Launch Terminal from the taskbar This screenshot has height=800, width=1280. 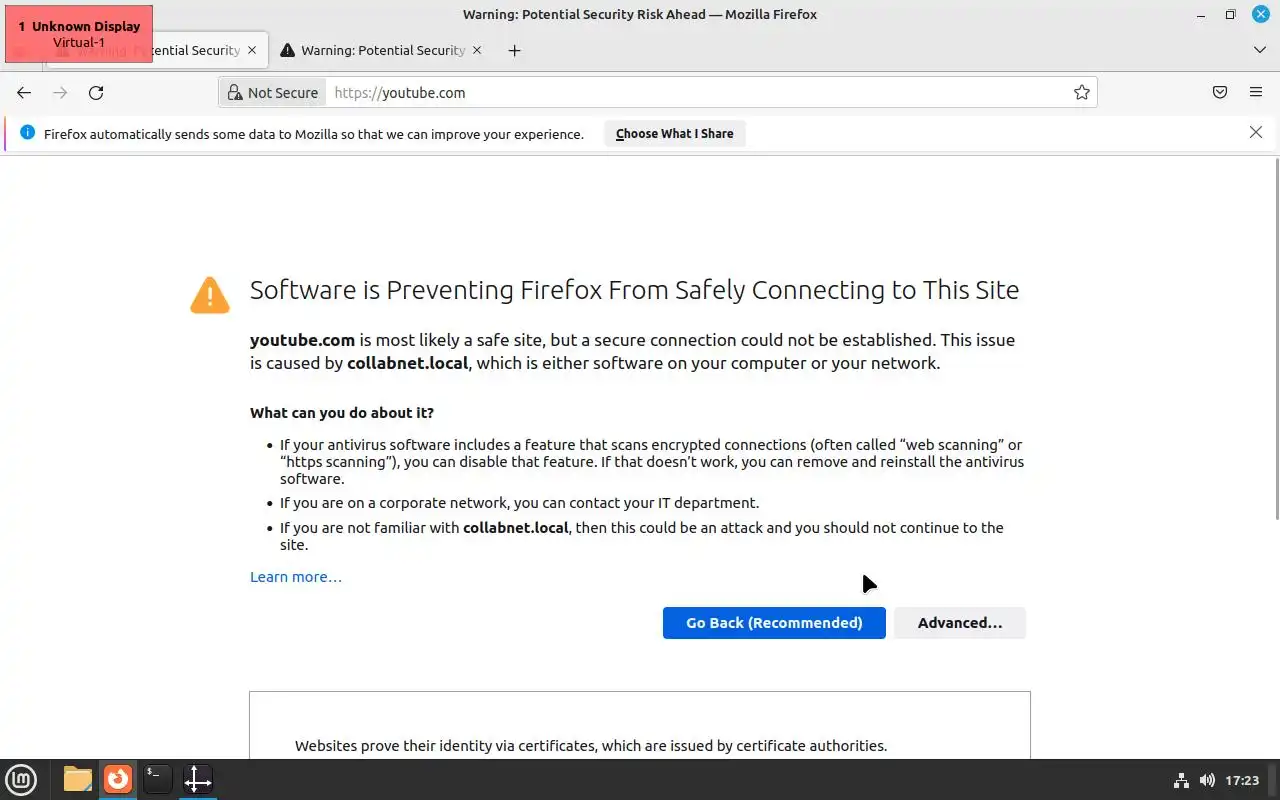point(157,779)
